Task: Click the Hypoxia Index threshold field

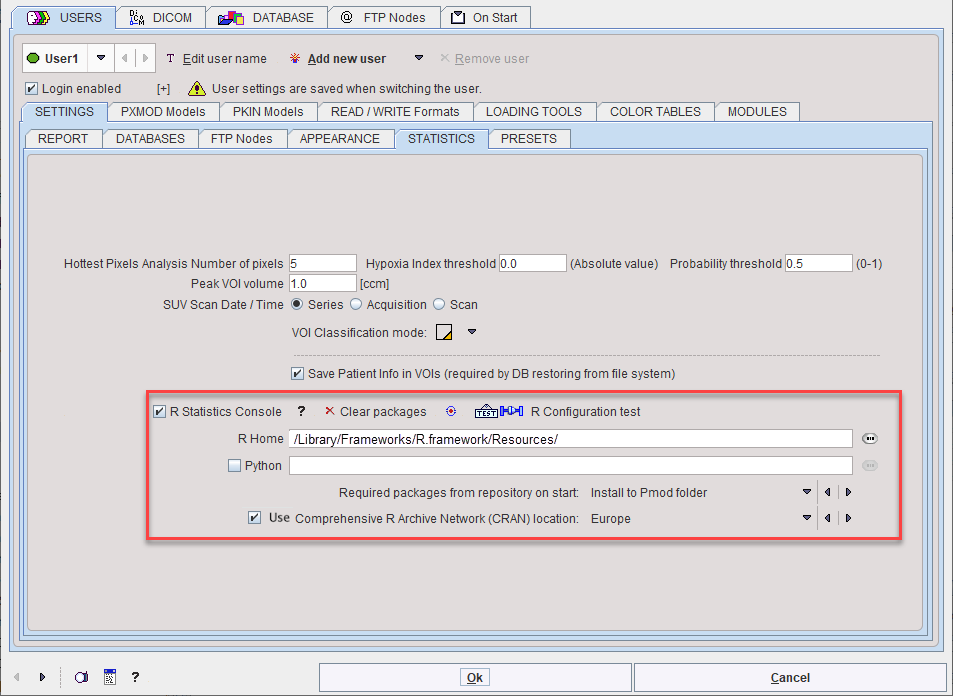Action: click(532, 263)
